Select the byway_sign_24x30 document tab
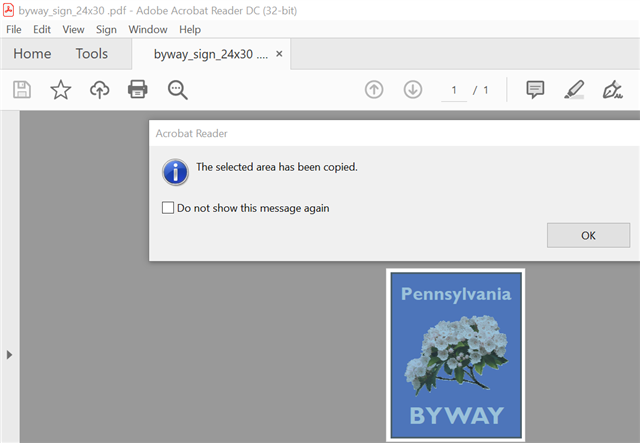Screen dimensions: 640x443 pos(211,54)
